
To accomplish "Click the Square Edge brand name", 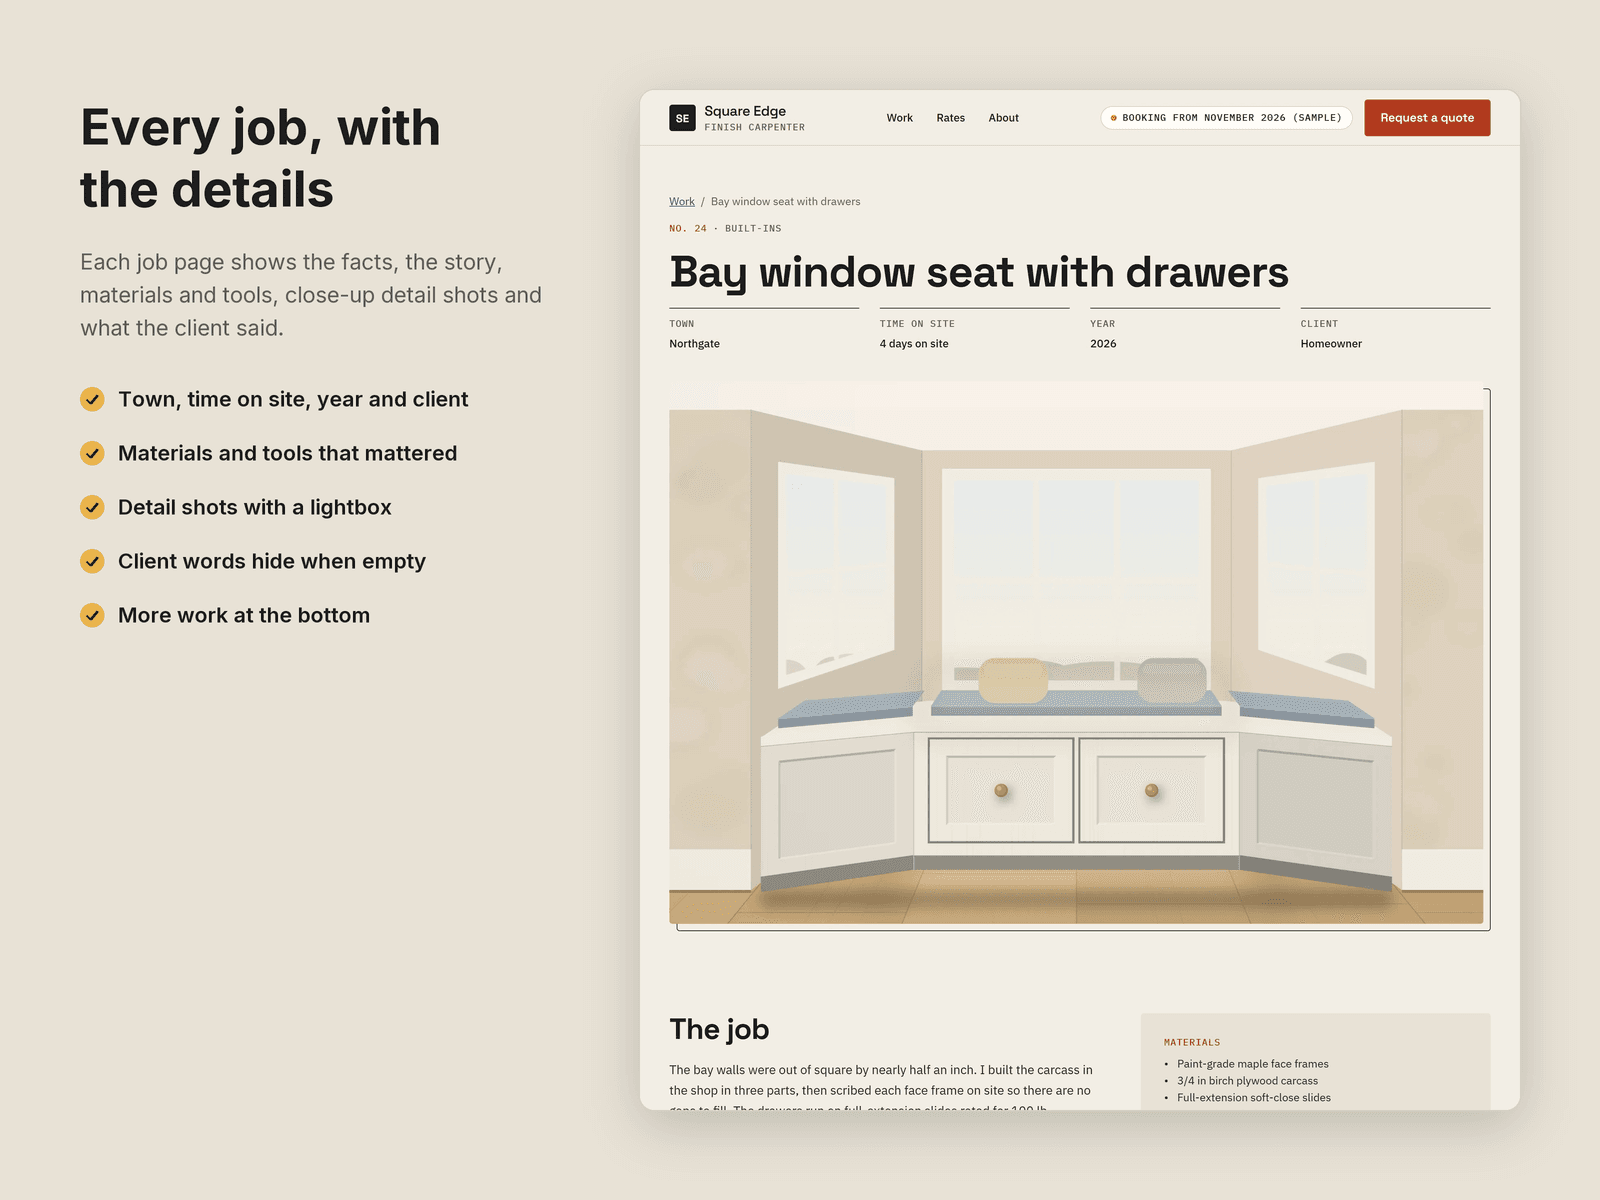I will click(745, 111).
